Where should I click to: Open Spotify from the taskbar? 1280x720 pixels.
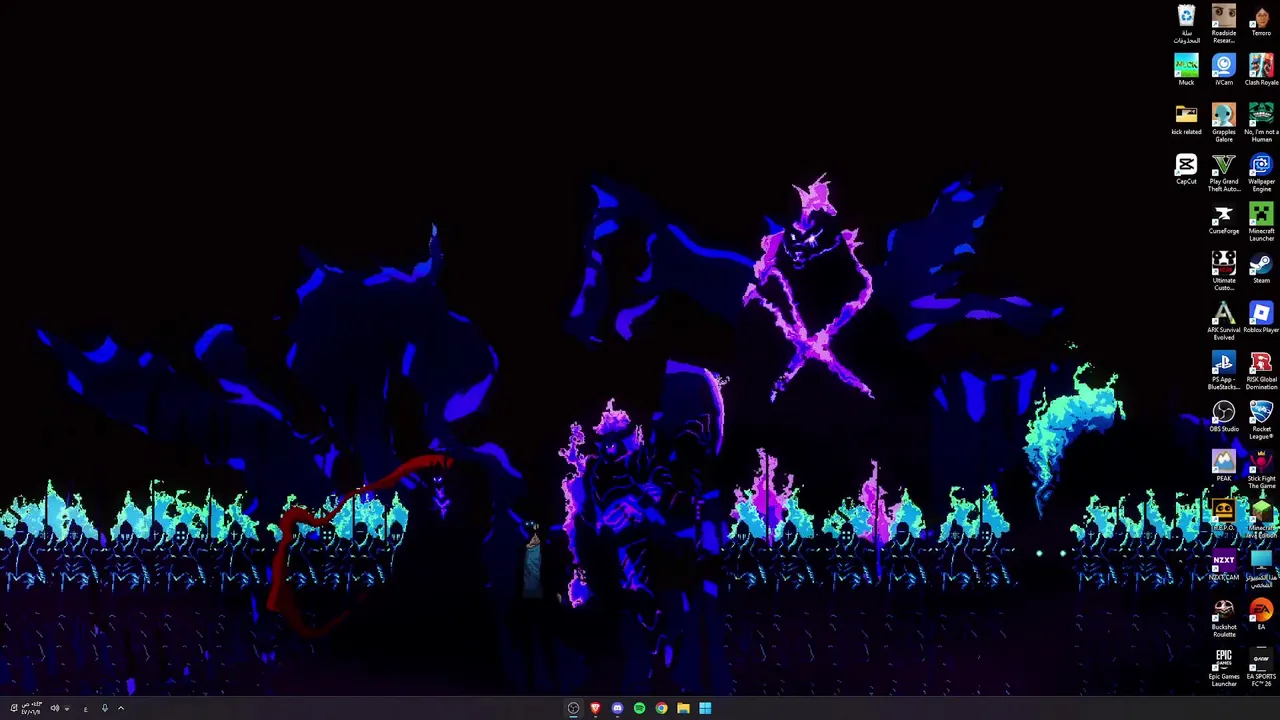(x=639, y=708)
